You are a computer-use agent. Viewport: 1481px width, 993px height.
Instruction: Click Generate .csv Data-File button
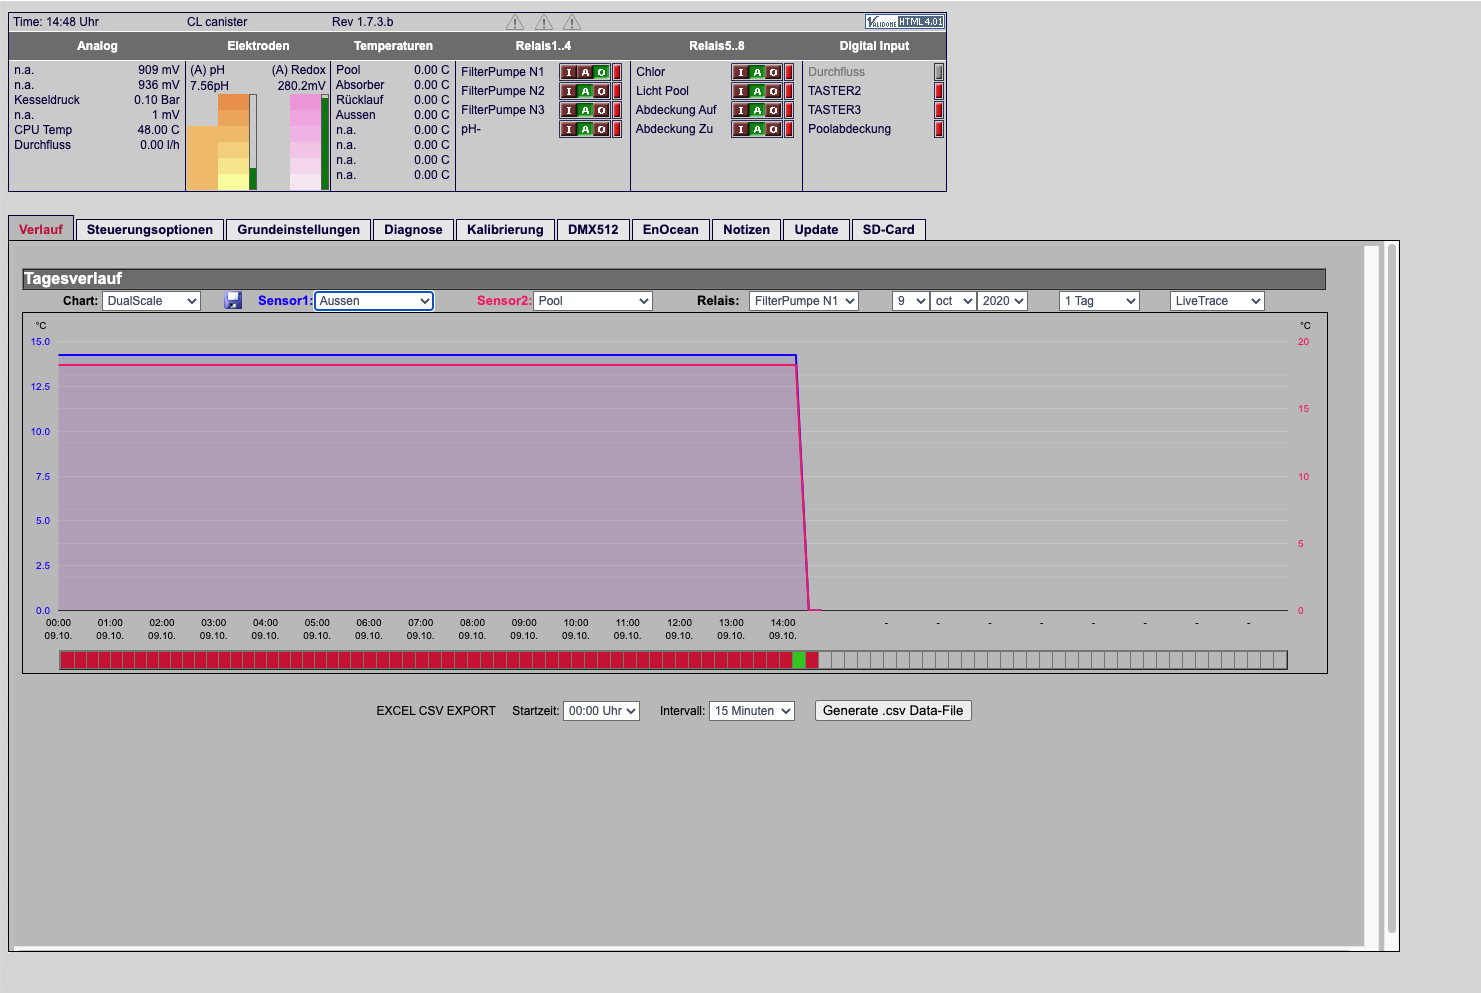click(x=893, y=711)
